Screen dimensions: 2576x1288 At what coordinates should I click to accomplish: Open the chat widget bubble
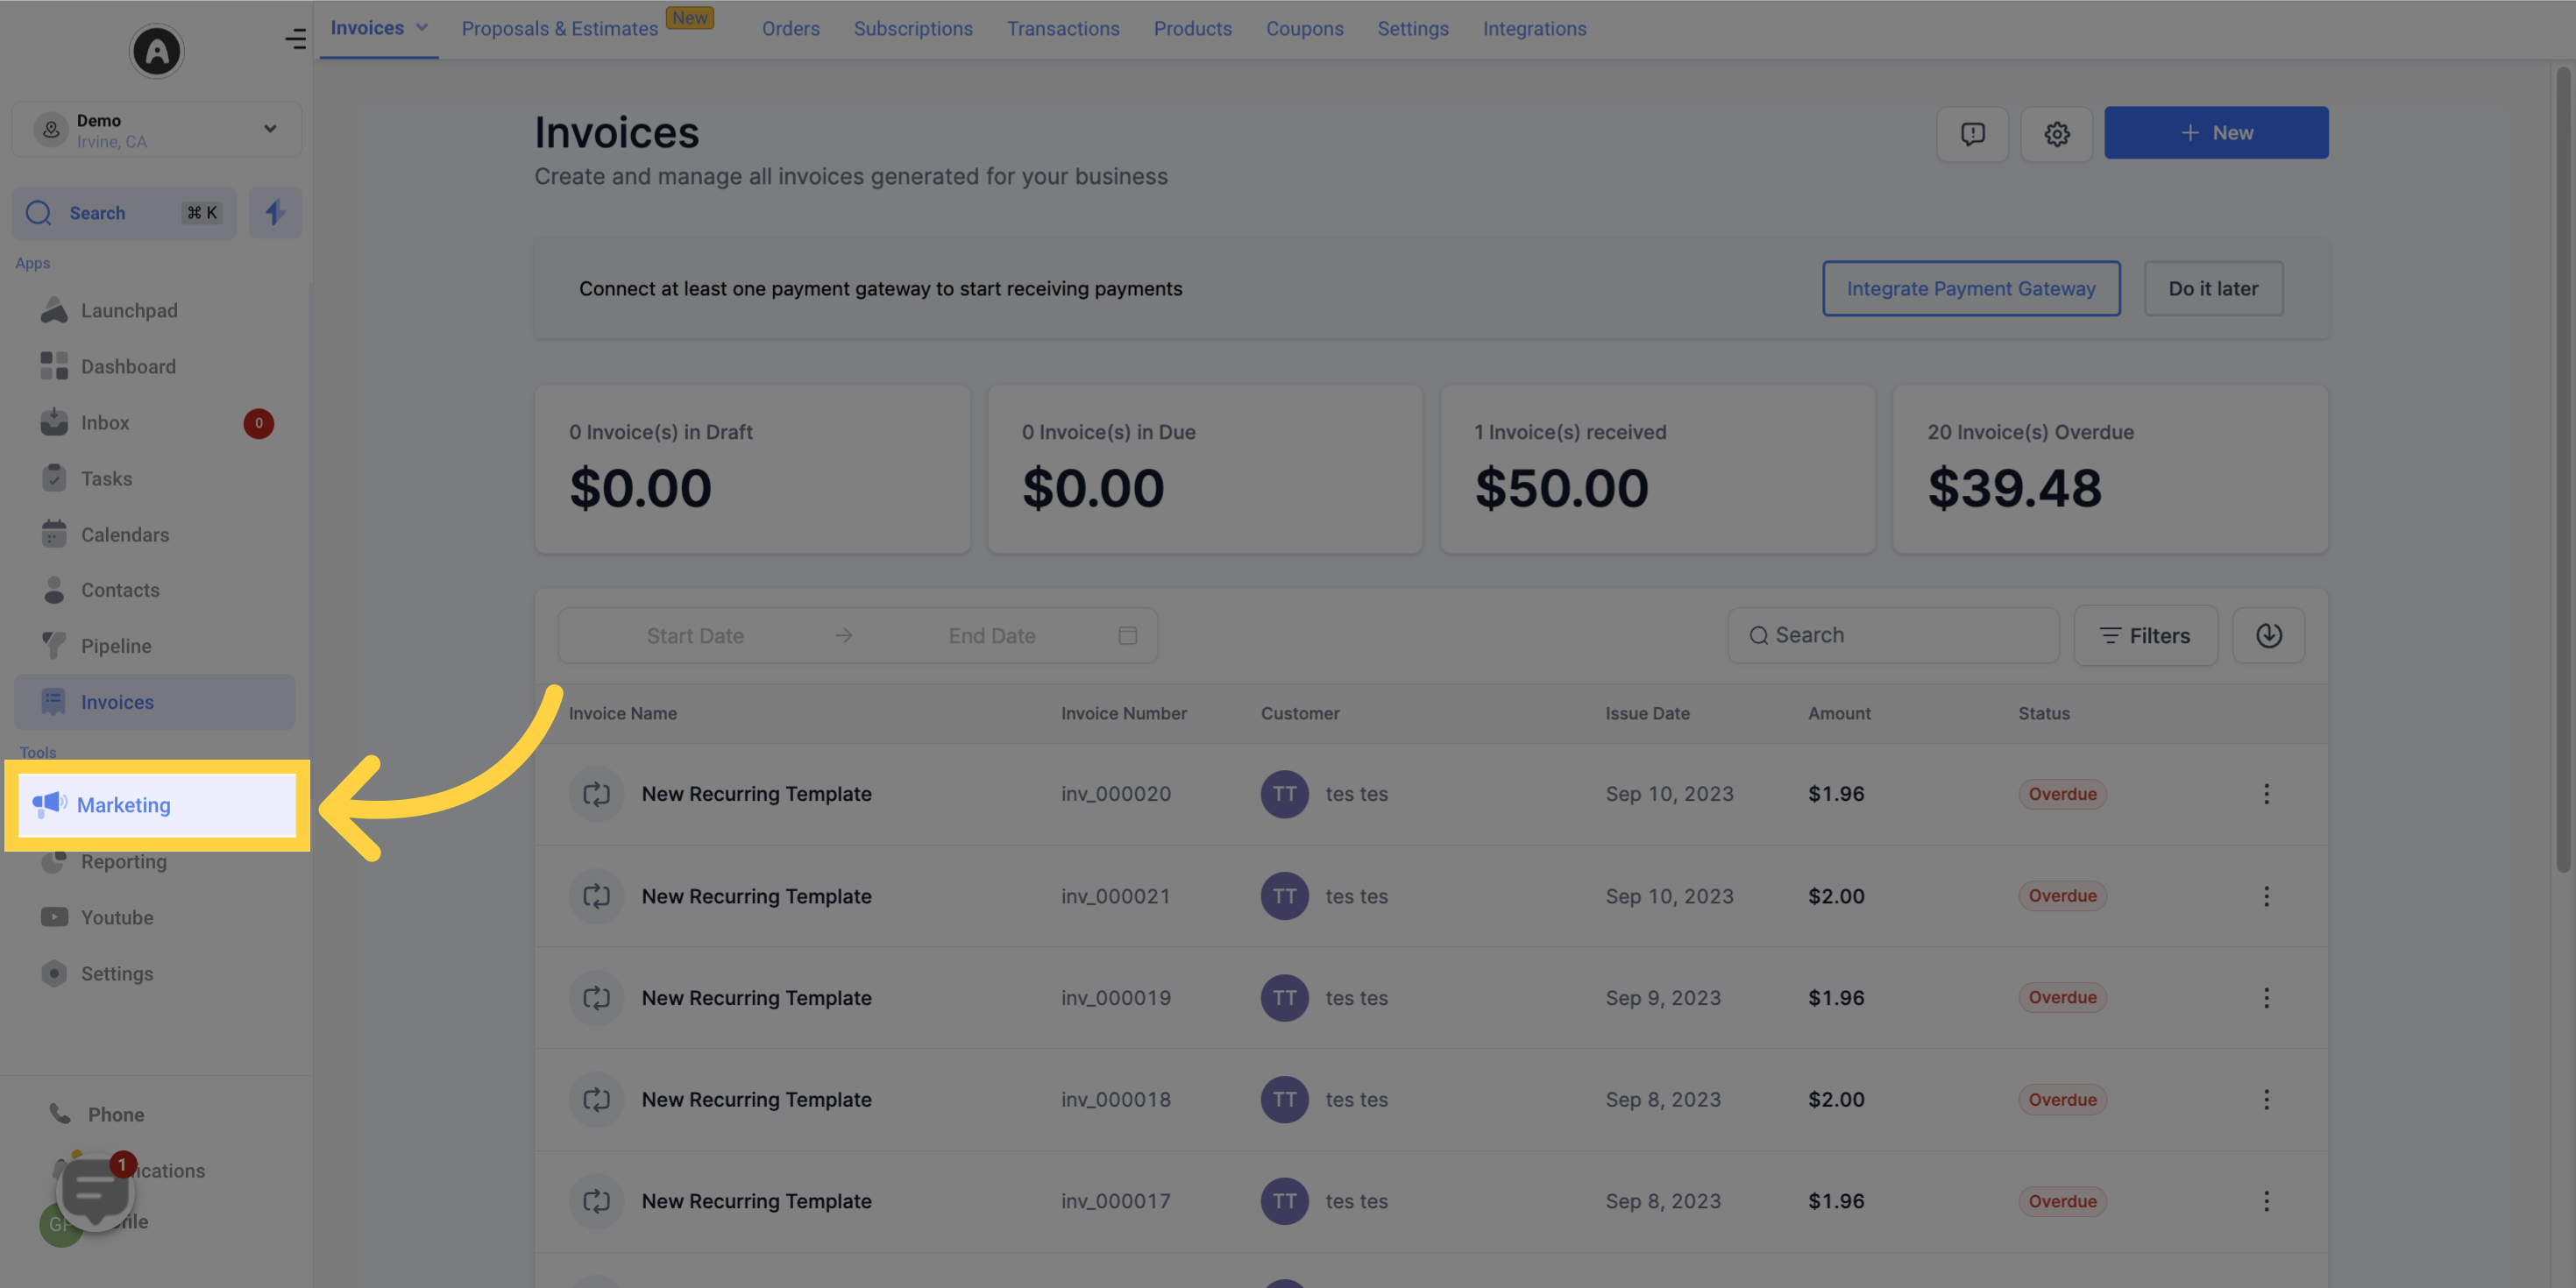95,1192
